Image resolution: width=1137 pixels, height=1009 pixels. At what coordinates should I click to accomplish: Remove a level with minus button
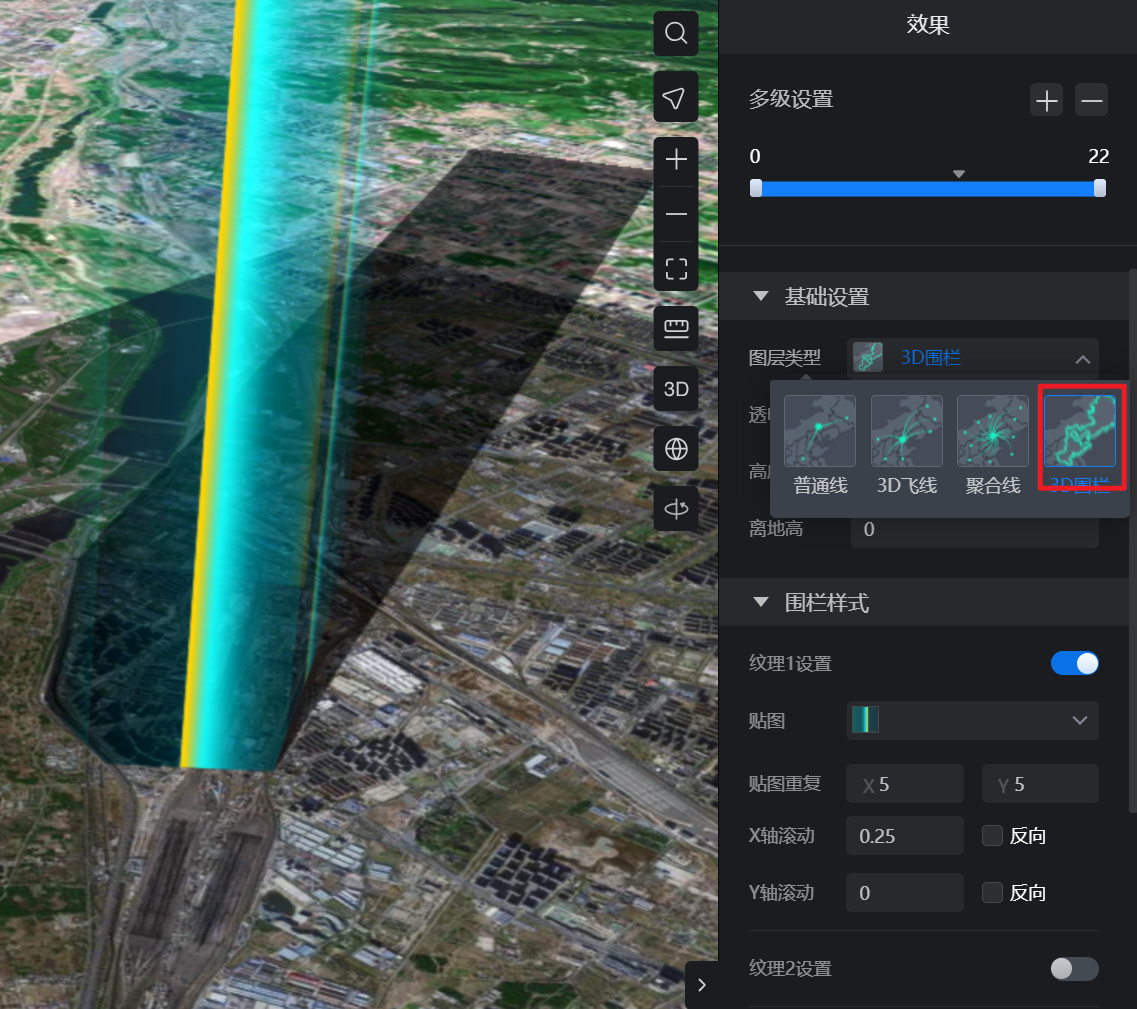point(1091,101)
